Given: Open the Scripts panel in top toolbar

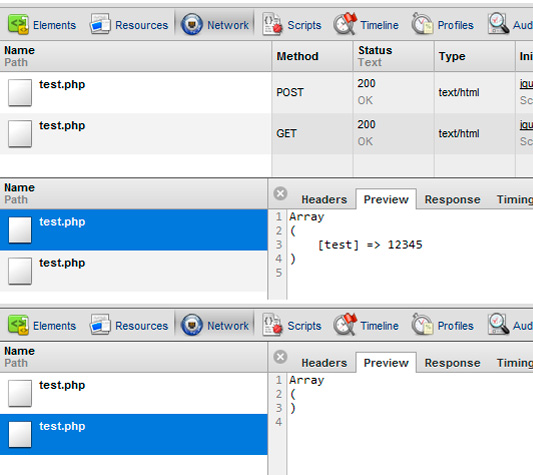Looking at the screenshot, I should [x=292, y=25].
